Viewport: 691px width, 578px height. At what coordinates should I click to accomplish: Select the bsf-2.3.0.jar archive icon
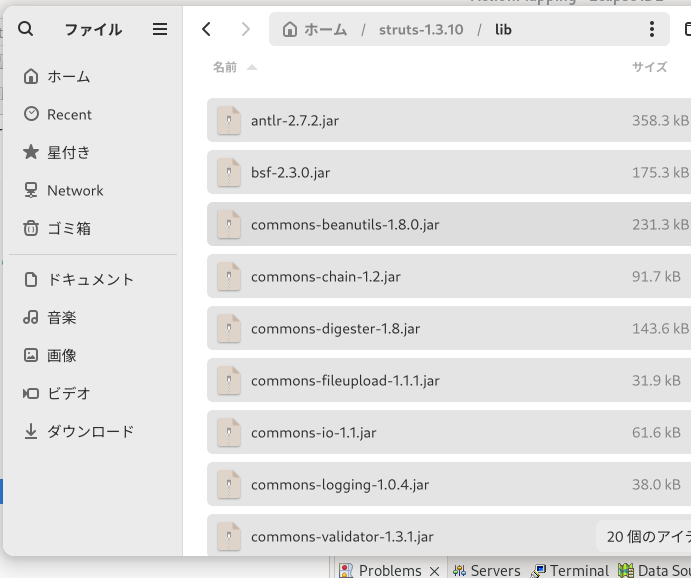(x=229, y=172)
